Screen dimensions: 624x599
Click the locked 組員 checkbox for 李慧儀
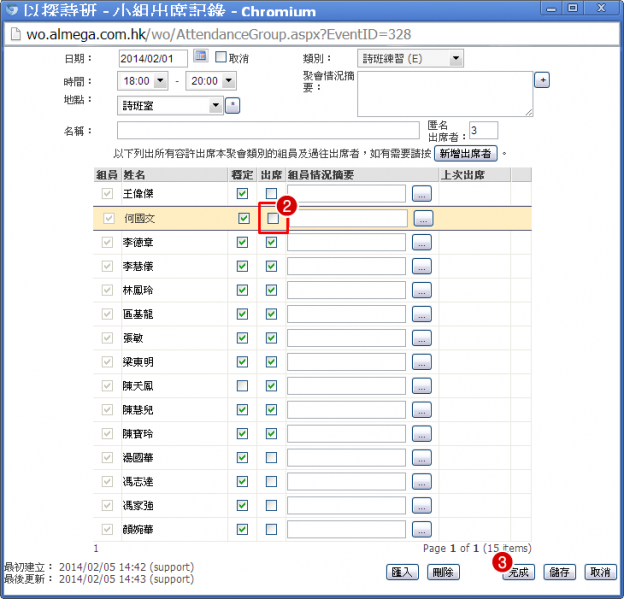[x=107, y=266]
